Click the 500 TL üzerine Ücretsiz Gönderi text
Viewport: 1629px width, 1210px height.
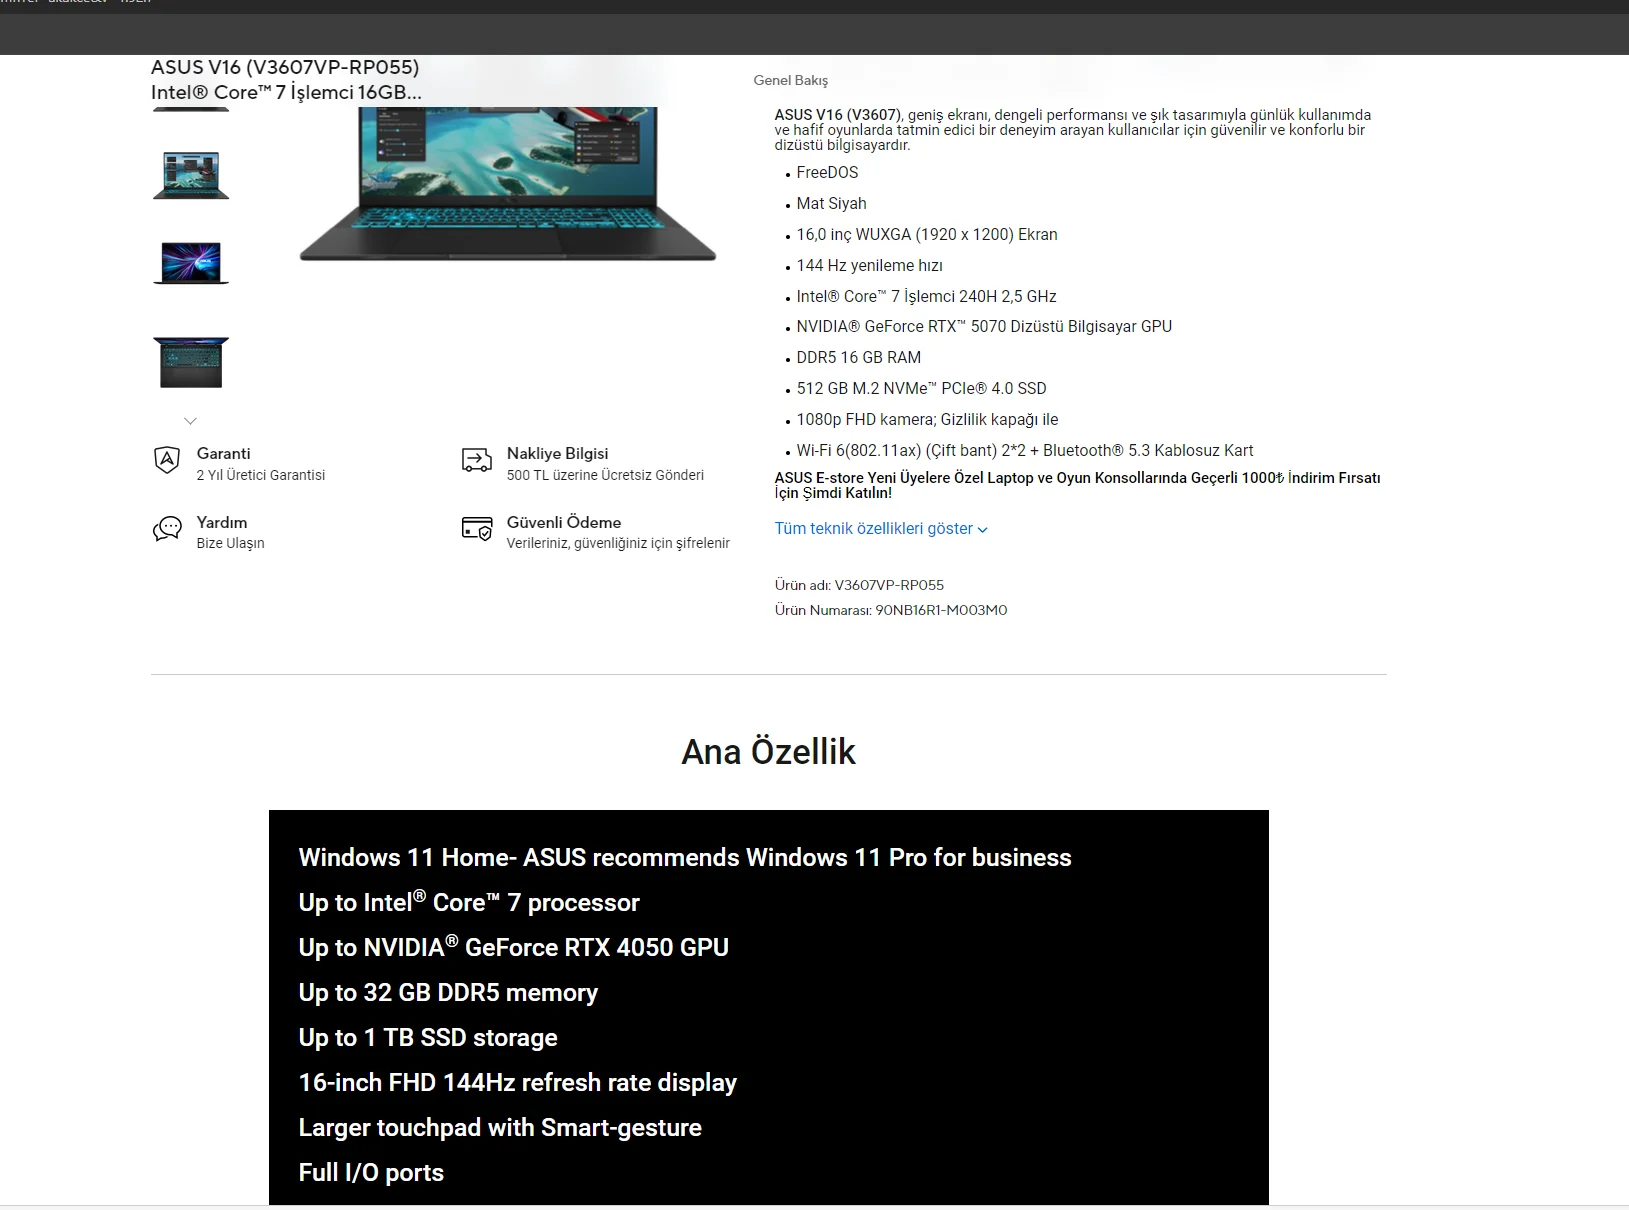click(605, 475)
